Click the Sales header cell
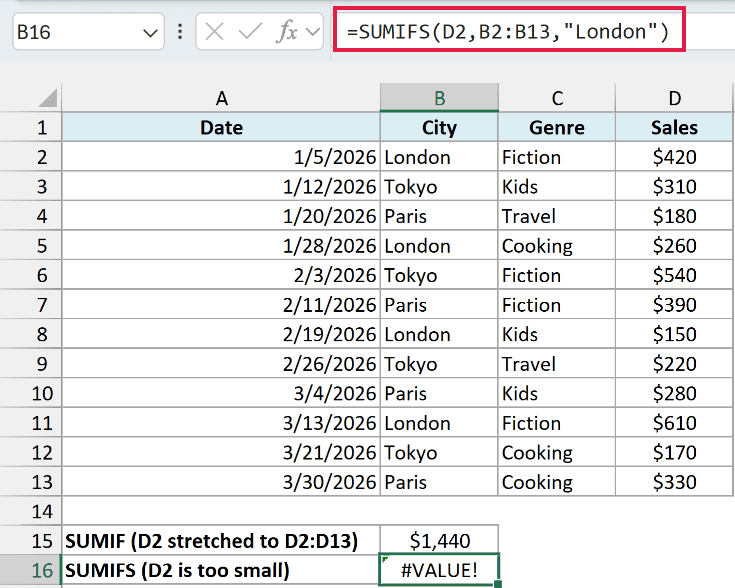The width and height of the screenshot is (735, 588). (x=674, y=128)
